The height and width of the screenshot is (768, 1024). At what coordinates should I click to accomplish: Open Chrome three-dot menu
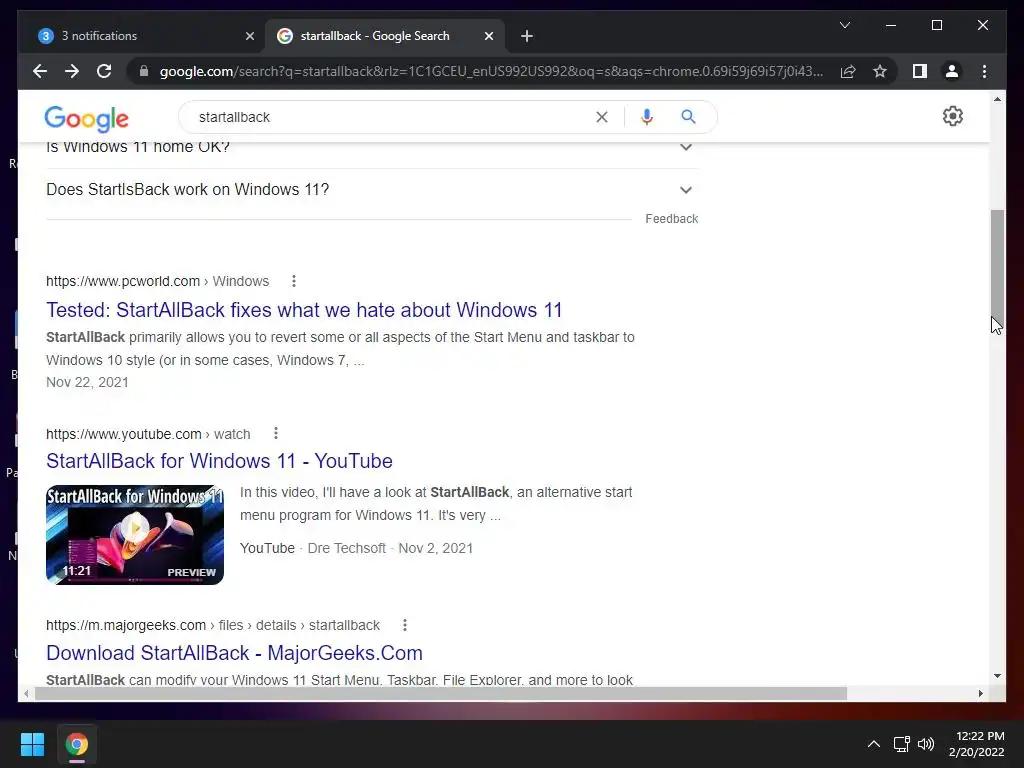pyautogui.click(x=984, y=71)
